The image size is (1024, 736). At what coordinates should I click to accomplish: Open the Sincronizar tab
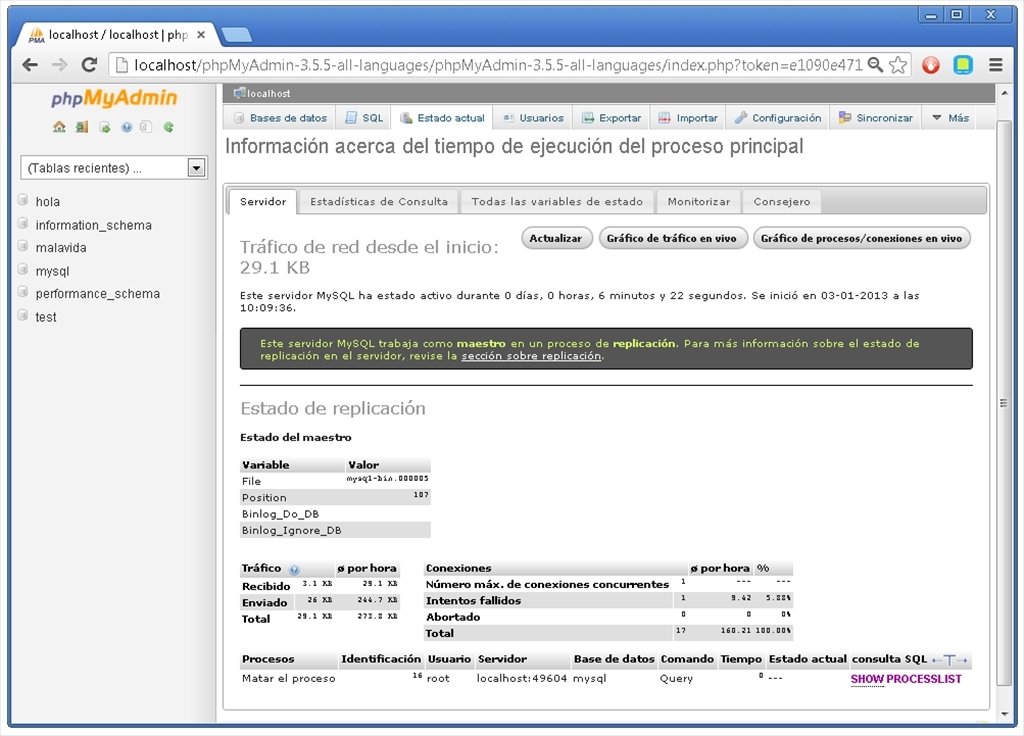point(876,118)
